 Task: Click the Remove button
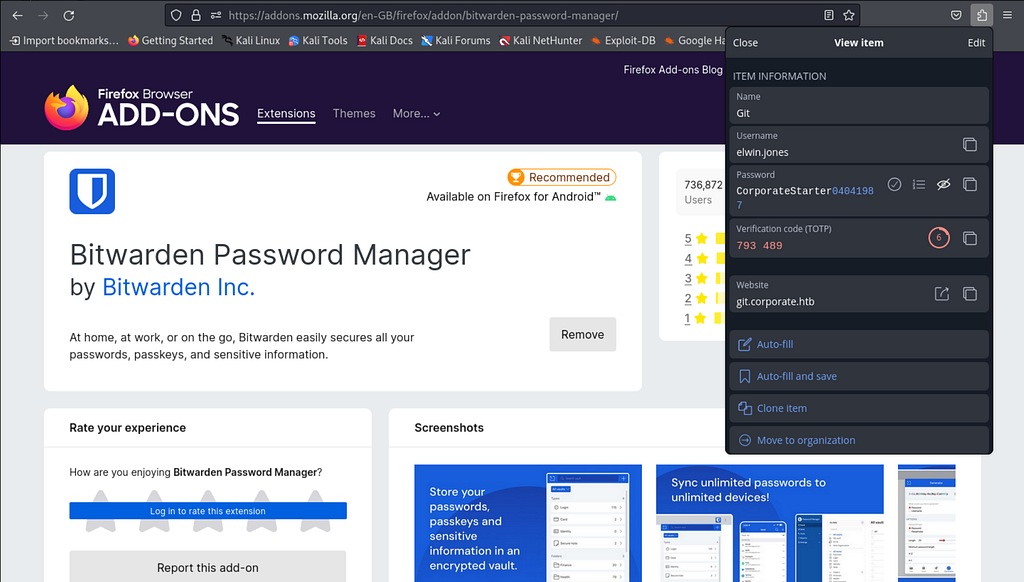[x=583, y=334]
